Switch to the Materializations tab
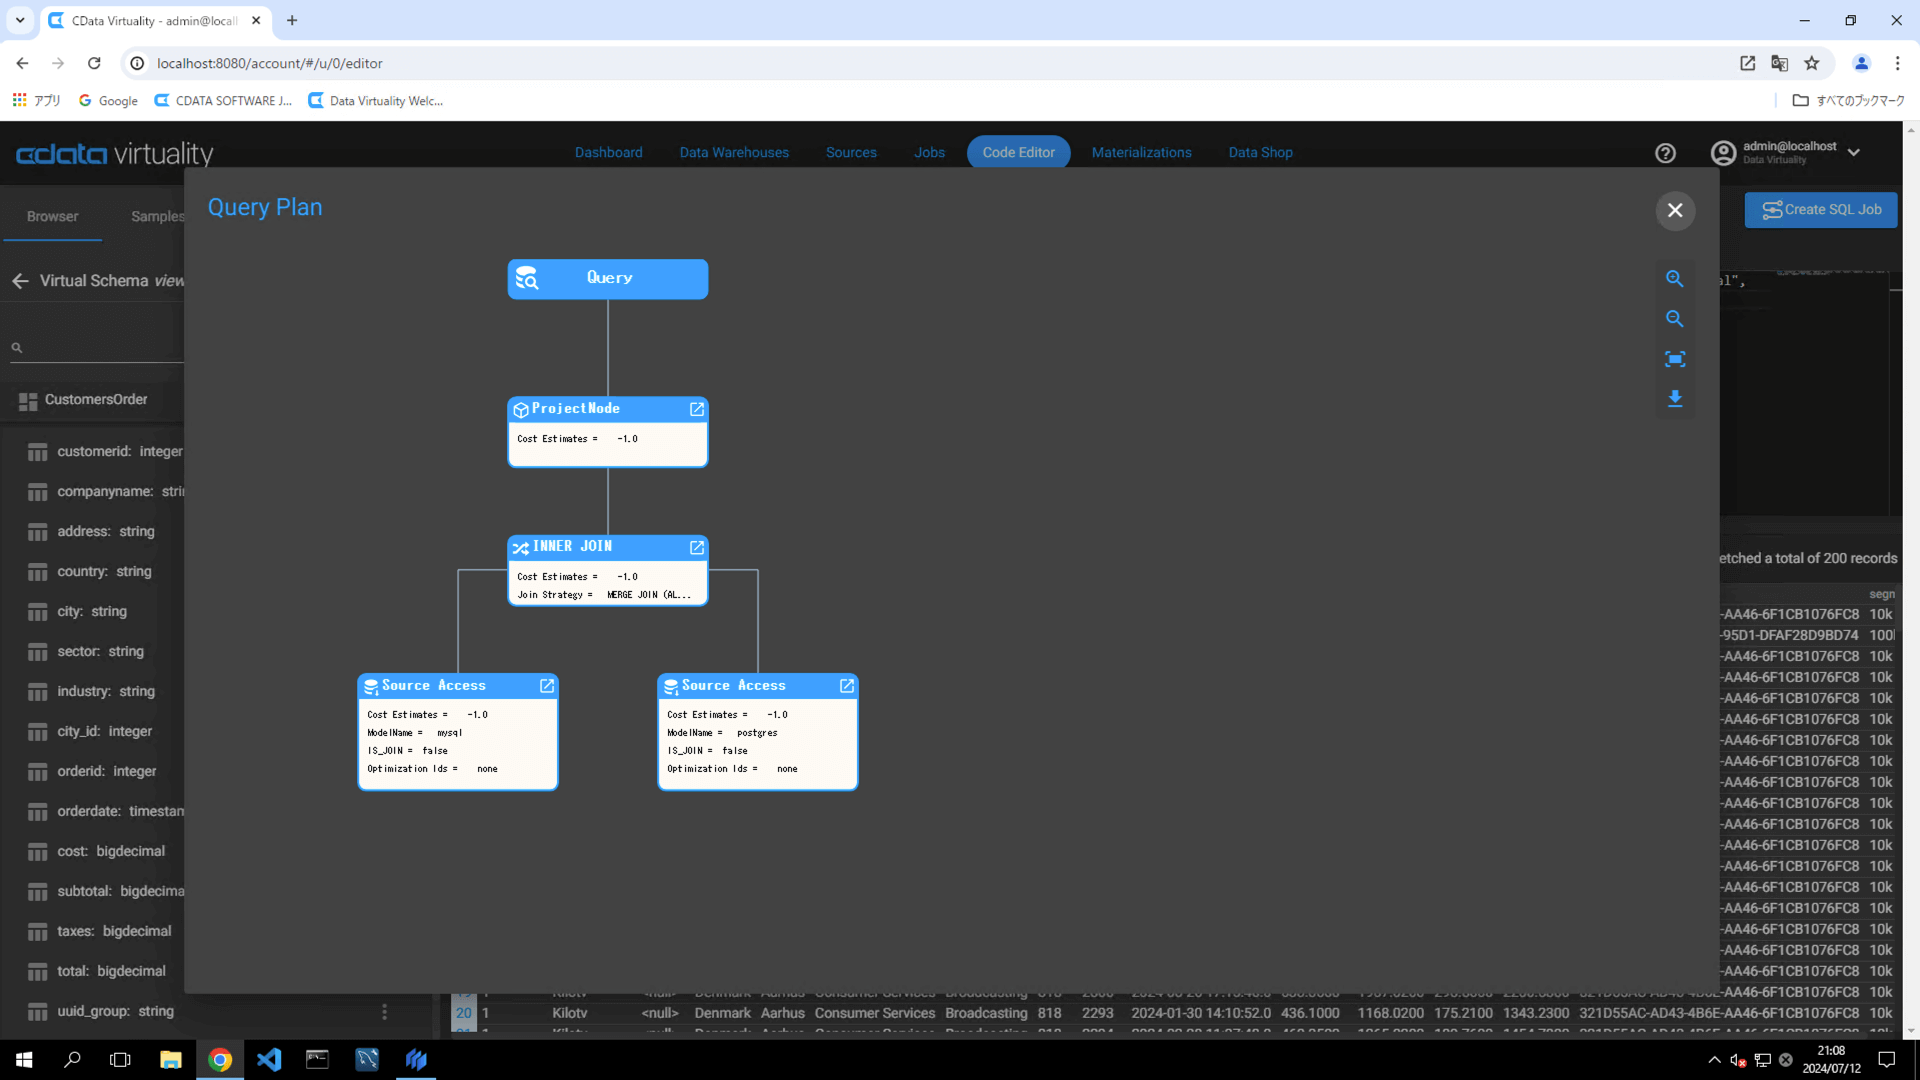The height and width of the screenshot is (1080, 1920). click(1141, 153)
